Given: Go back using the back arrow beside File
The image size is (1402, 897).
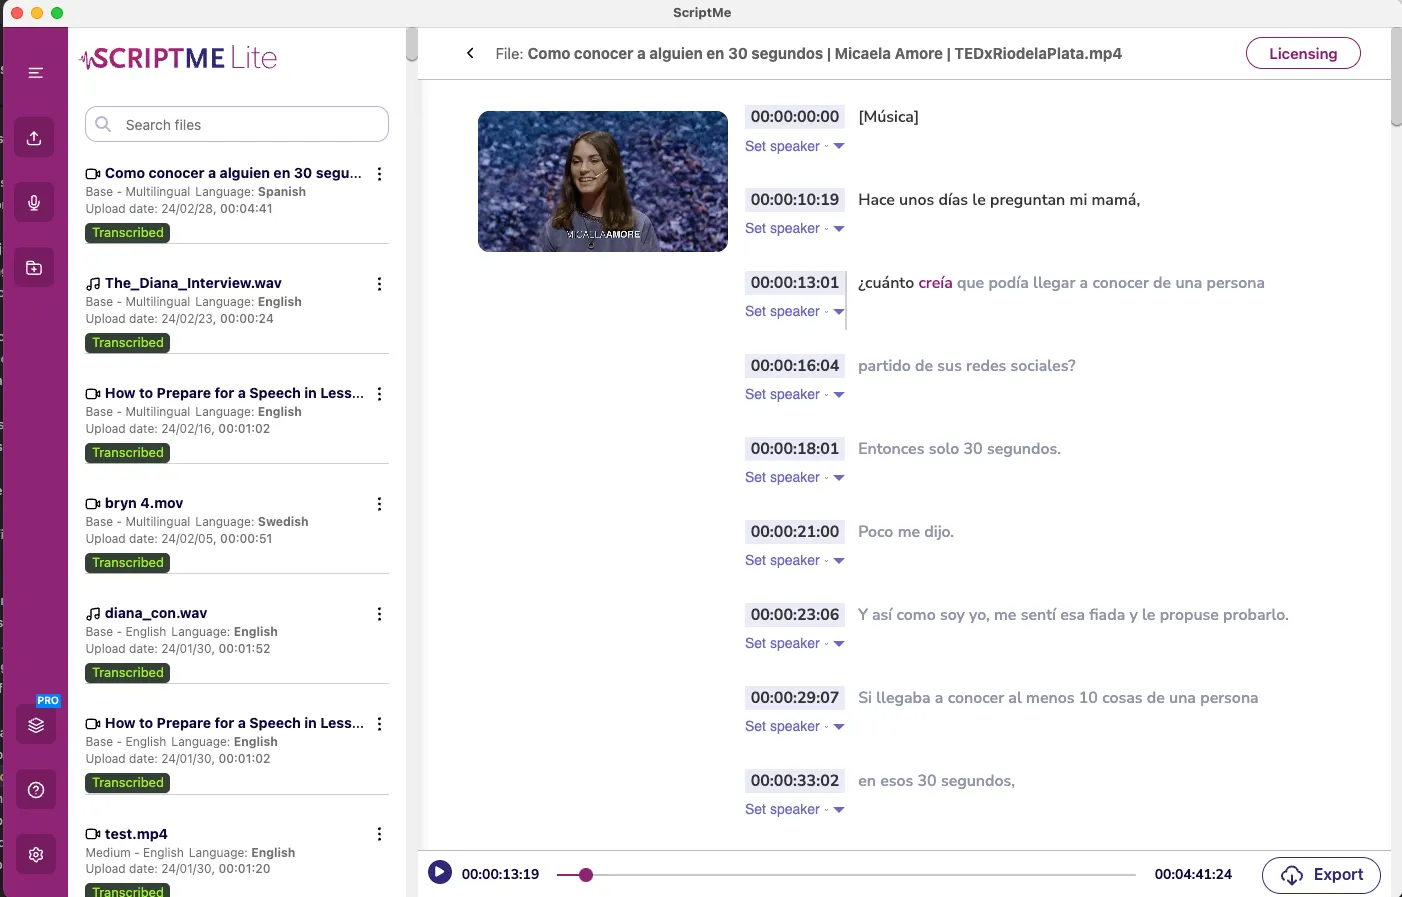Looking at the screenshot, I should click(470, 52).
